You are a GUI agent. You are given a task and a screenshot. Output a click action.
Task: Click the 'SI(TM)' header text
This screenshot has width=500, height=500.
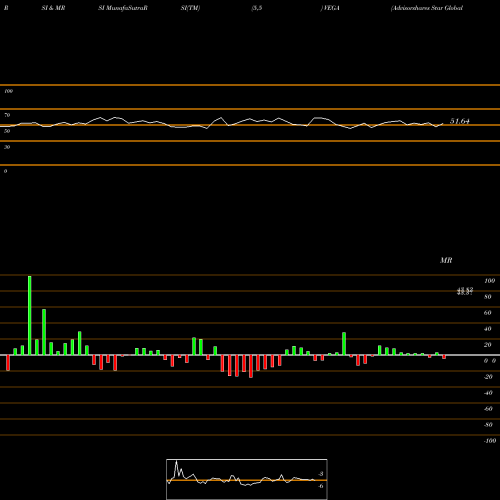pyautogui.click(x=190, y=8)
